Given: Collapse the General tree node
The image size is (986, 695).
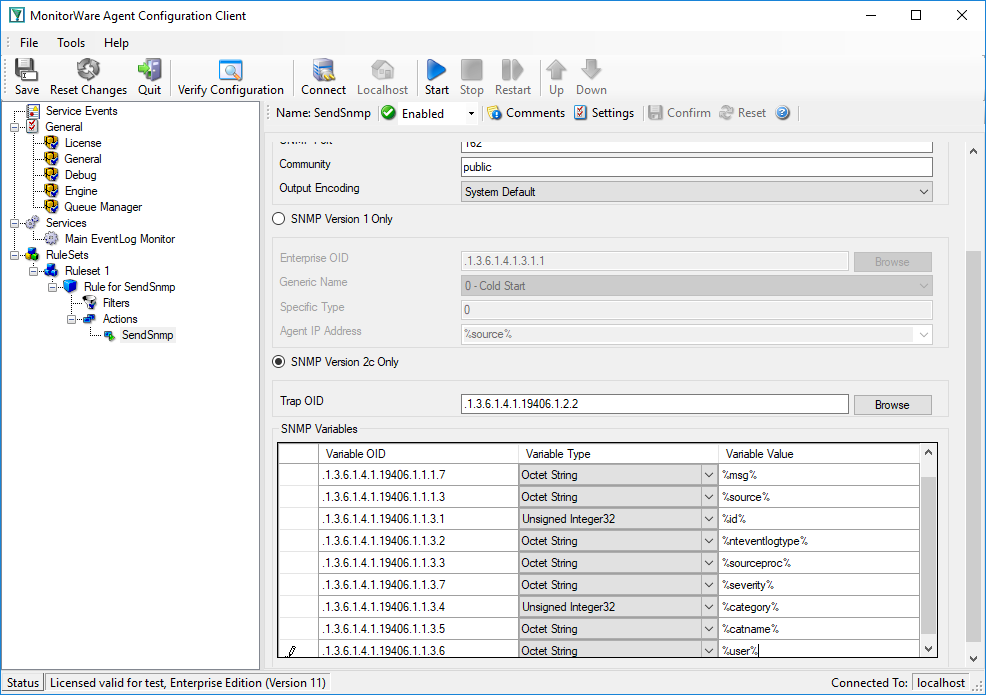Looking at the screenshot, I should (x=14, y=127).
